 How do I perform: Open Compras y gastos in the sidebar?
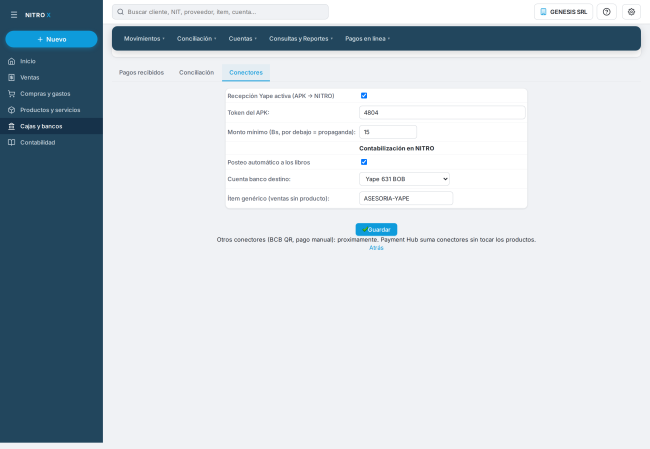(x=51, y=94)
